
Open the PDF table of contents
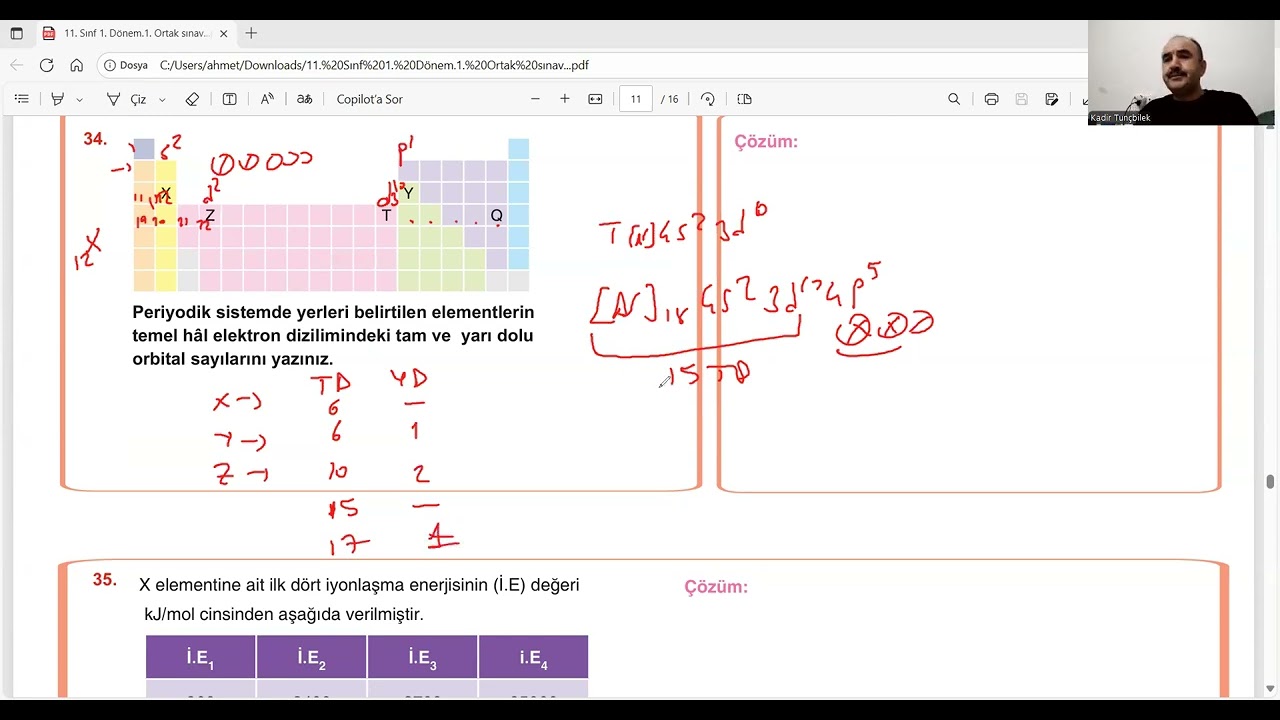[x=21, y=99]
